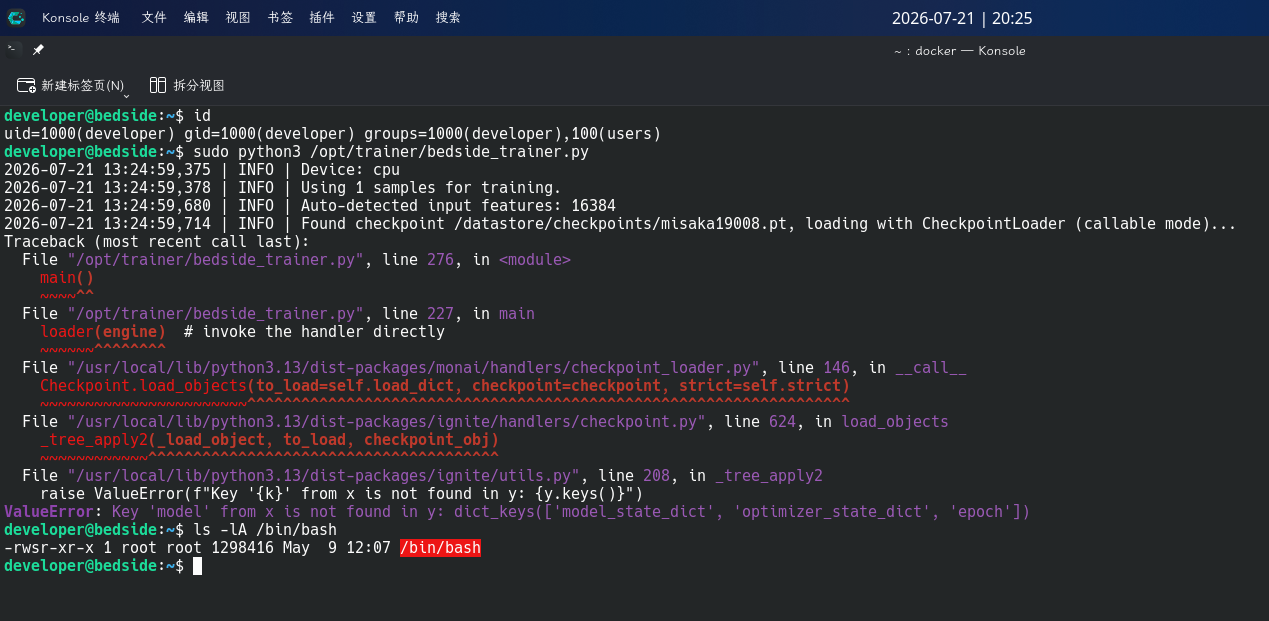1269x621 pixels.
Task: Open the 编辑 menu
Action: pos(196,18)
